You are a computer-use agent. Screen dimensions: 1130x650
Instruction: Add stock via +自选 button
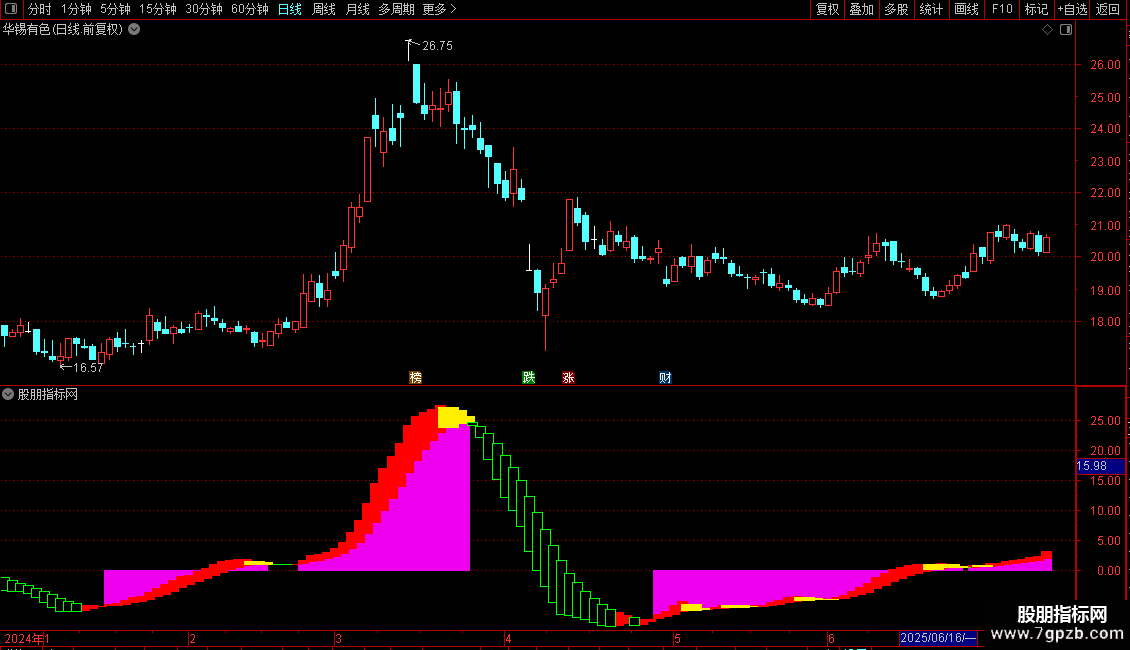[1072, 9]
